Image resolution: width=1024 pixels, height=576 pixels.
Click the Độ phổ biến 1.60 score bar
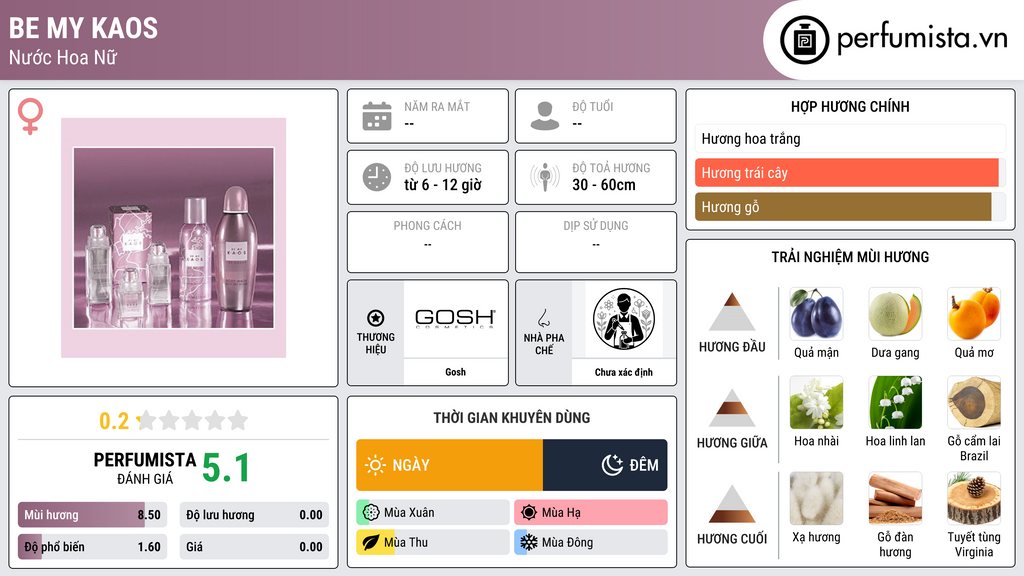[92, 547]
